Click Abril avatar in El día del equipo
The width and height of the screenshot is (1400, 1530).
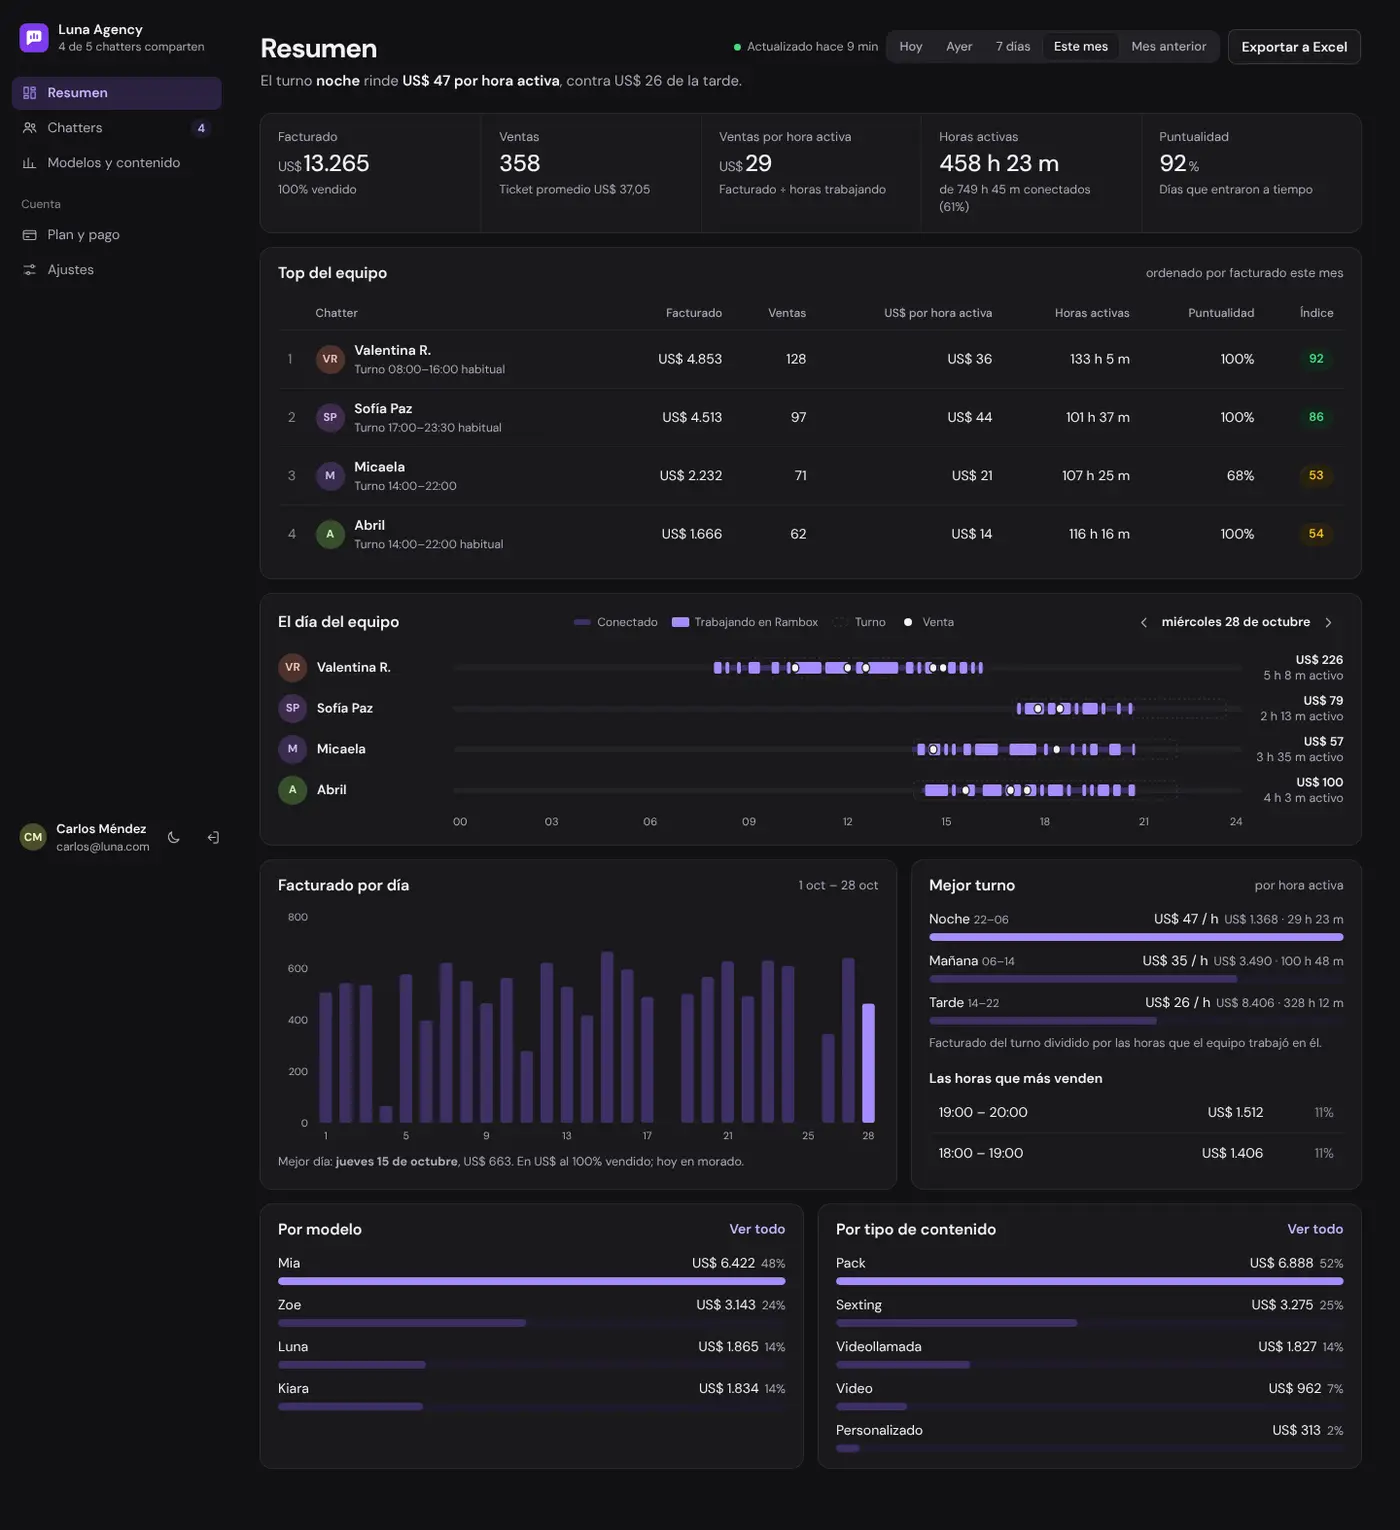coord(292,790)
